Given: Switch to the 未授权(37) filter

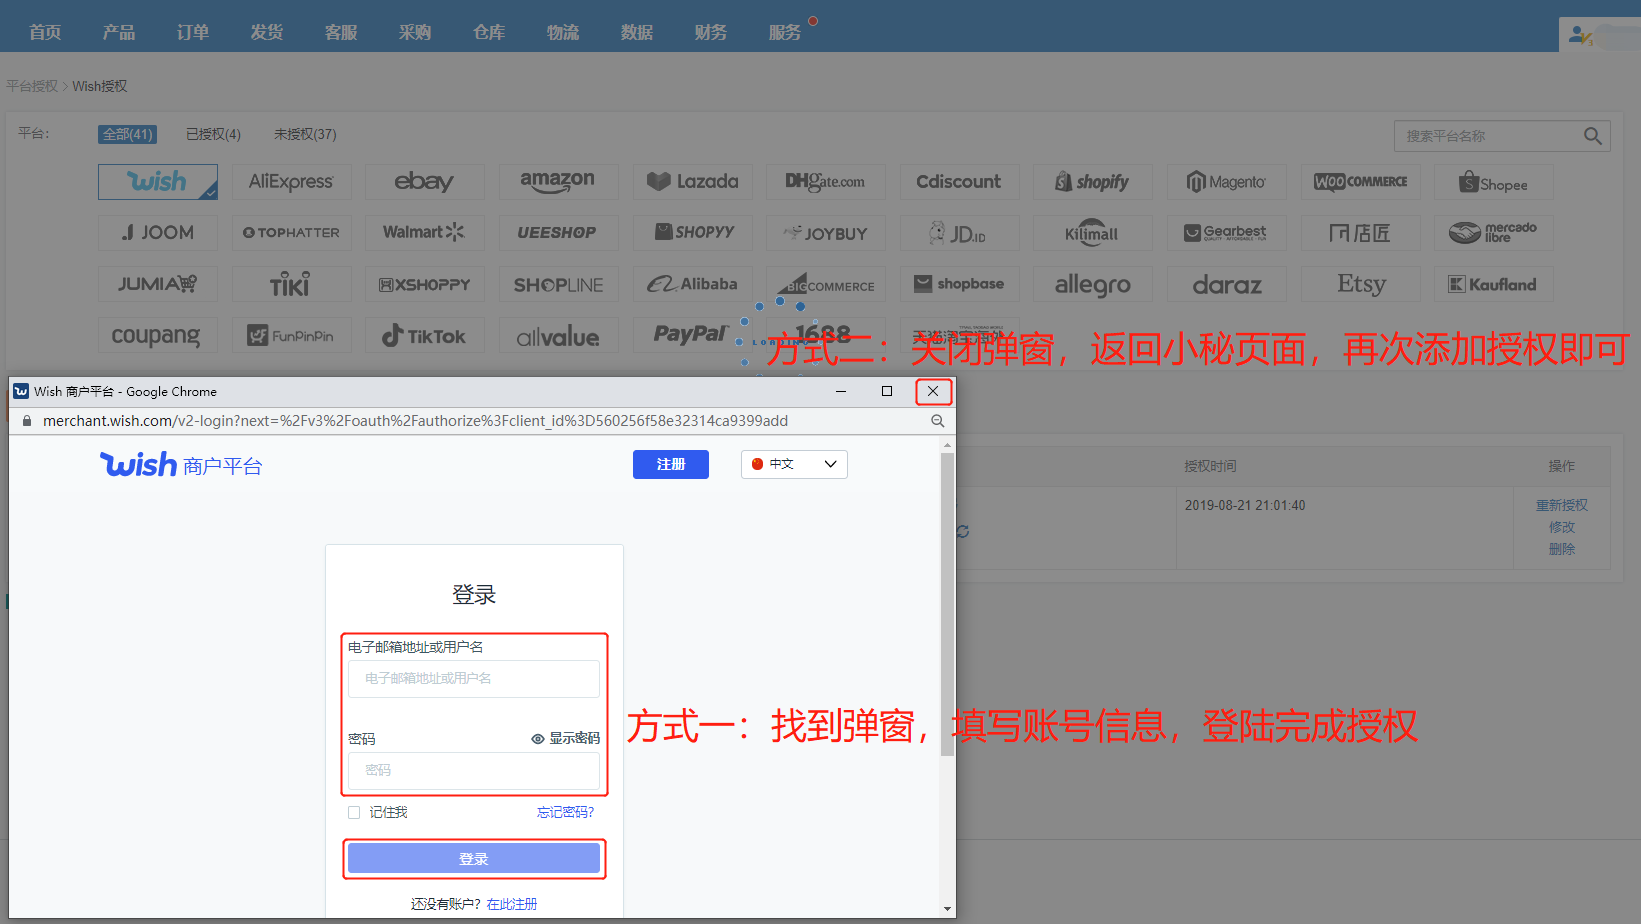Looking at the screenshot, I should click(305, 134).
